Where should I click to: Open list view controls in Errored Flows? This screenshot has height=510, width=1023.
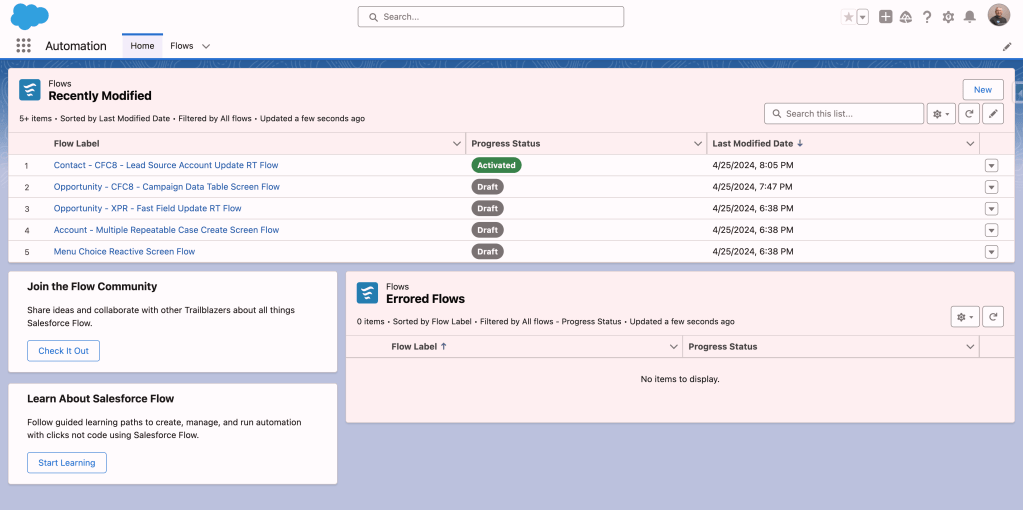[x=964, y=317]
